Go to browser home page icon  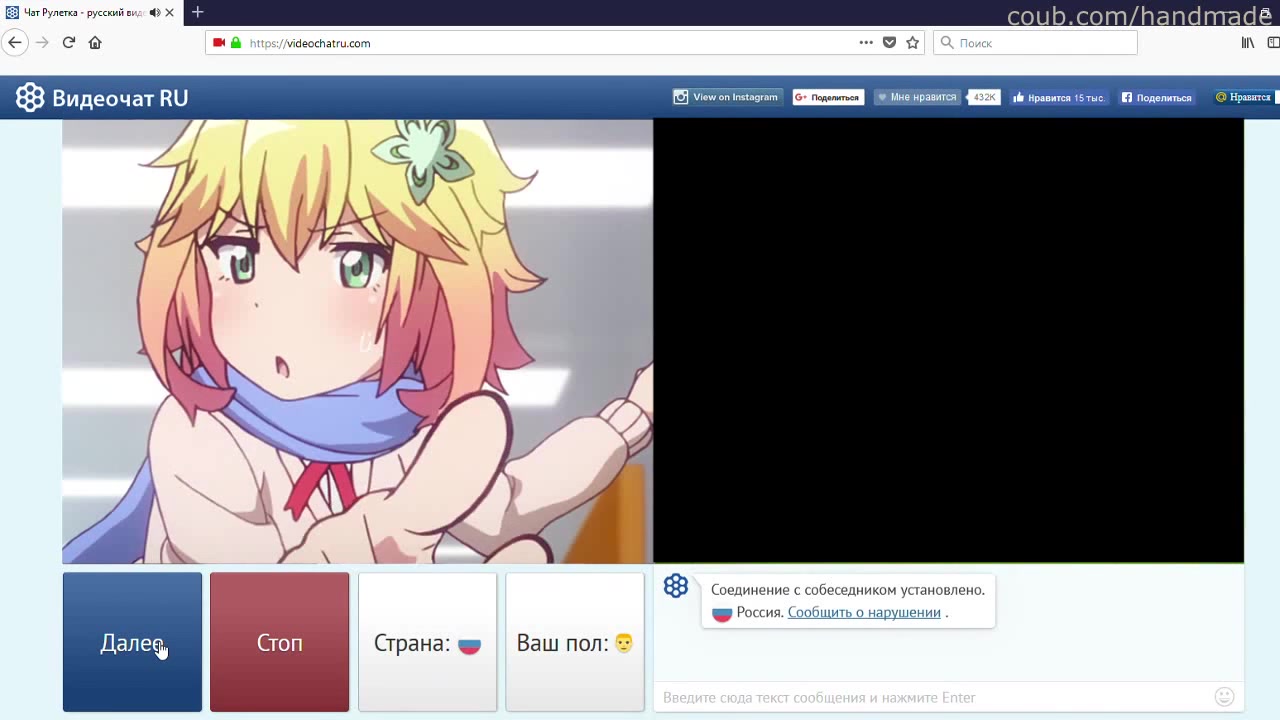coord(95,43)
